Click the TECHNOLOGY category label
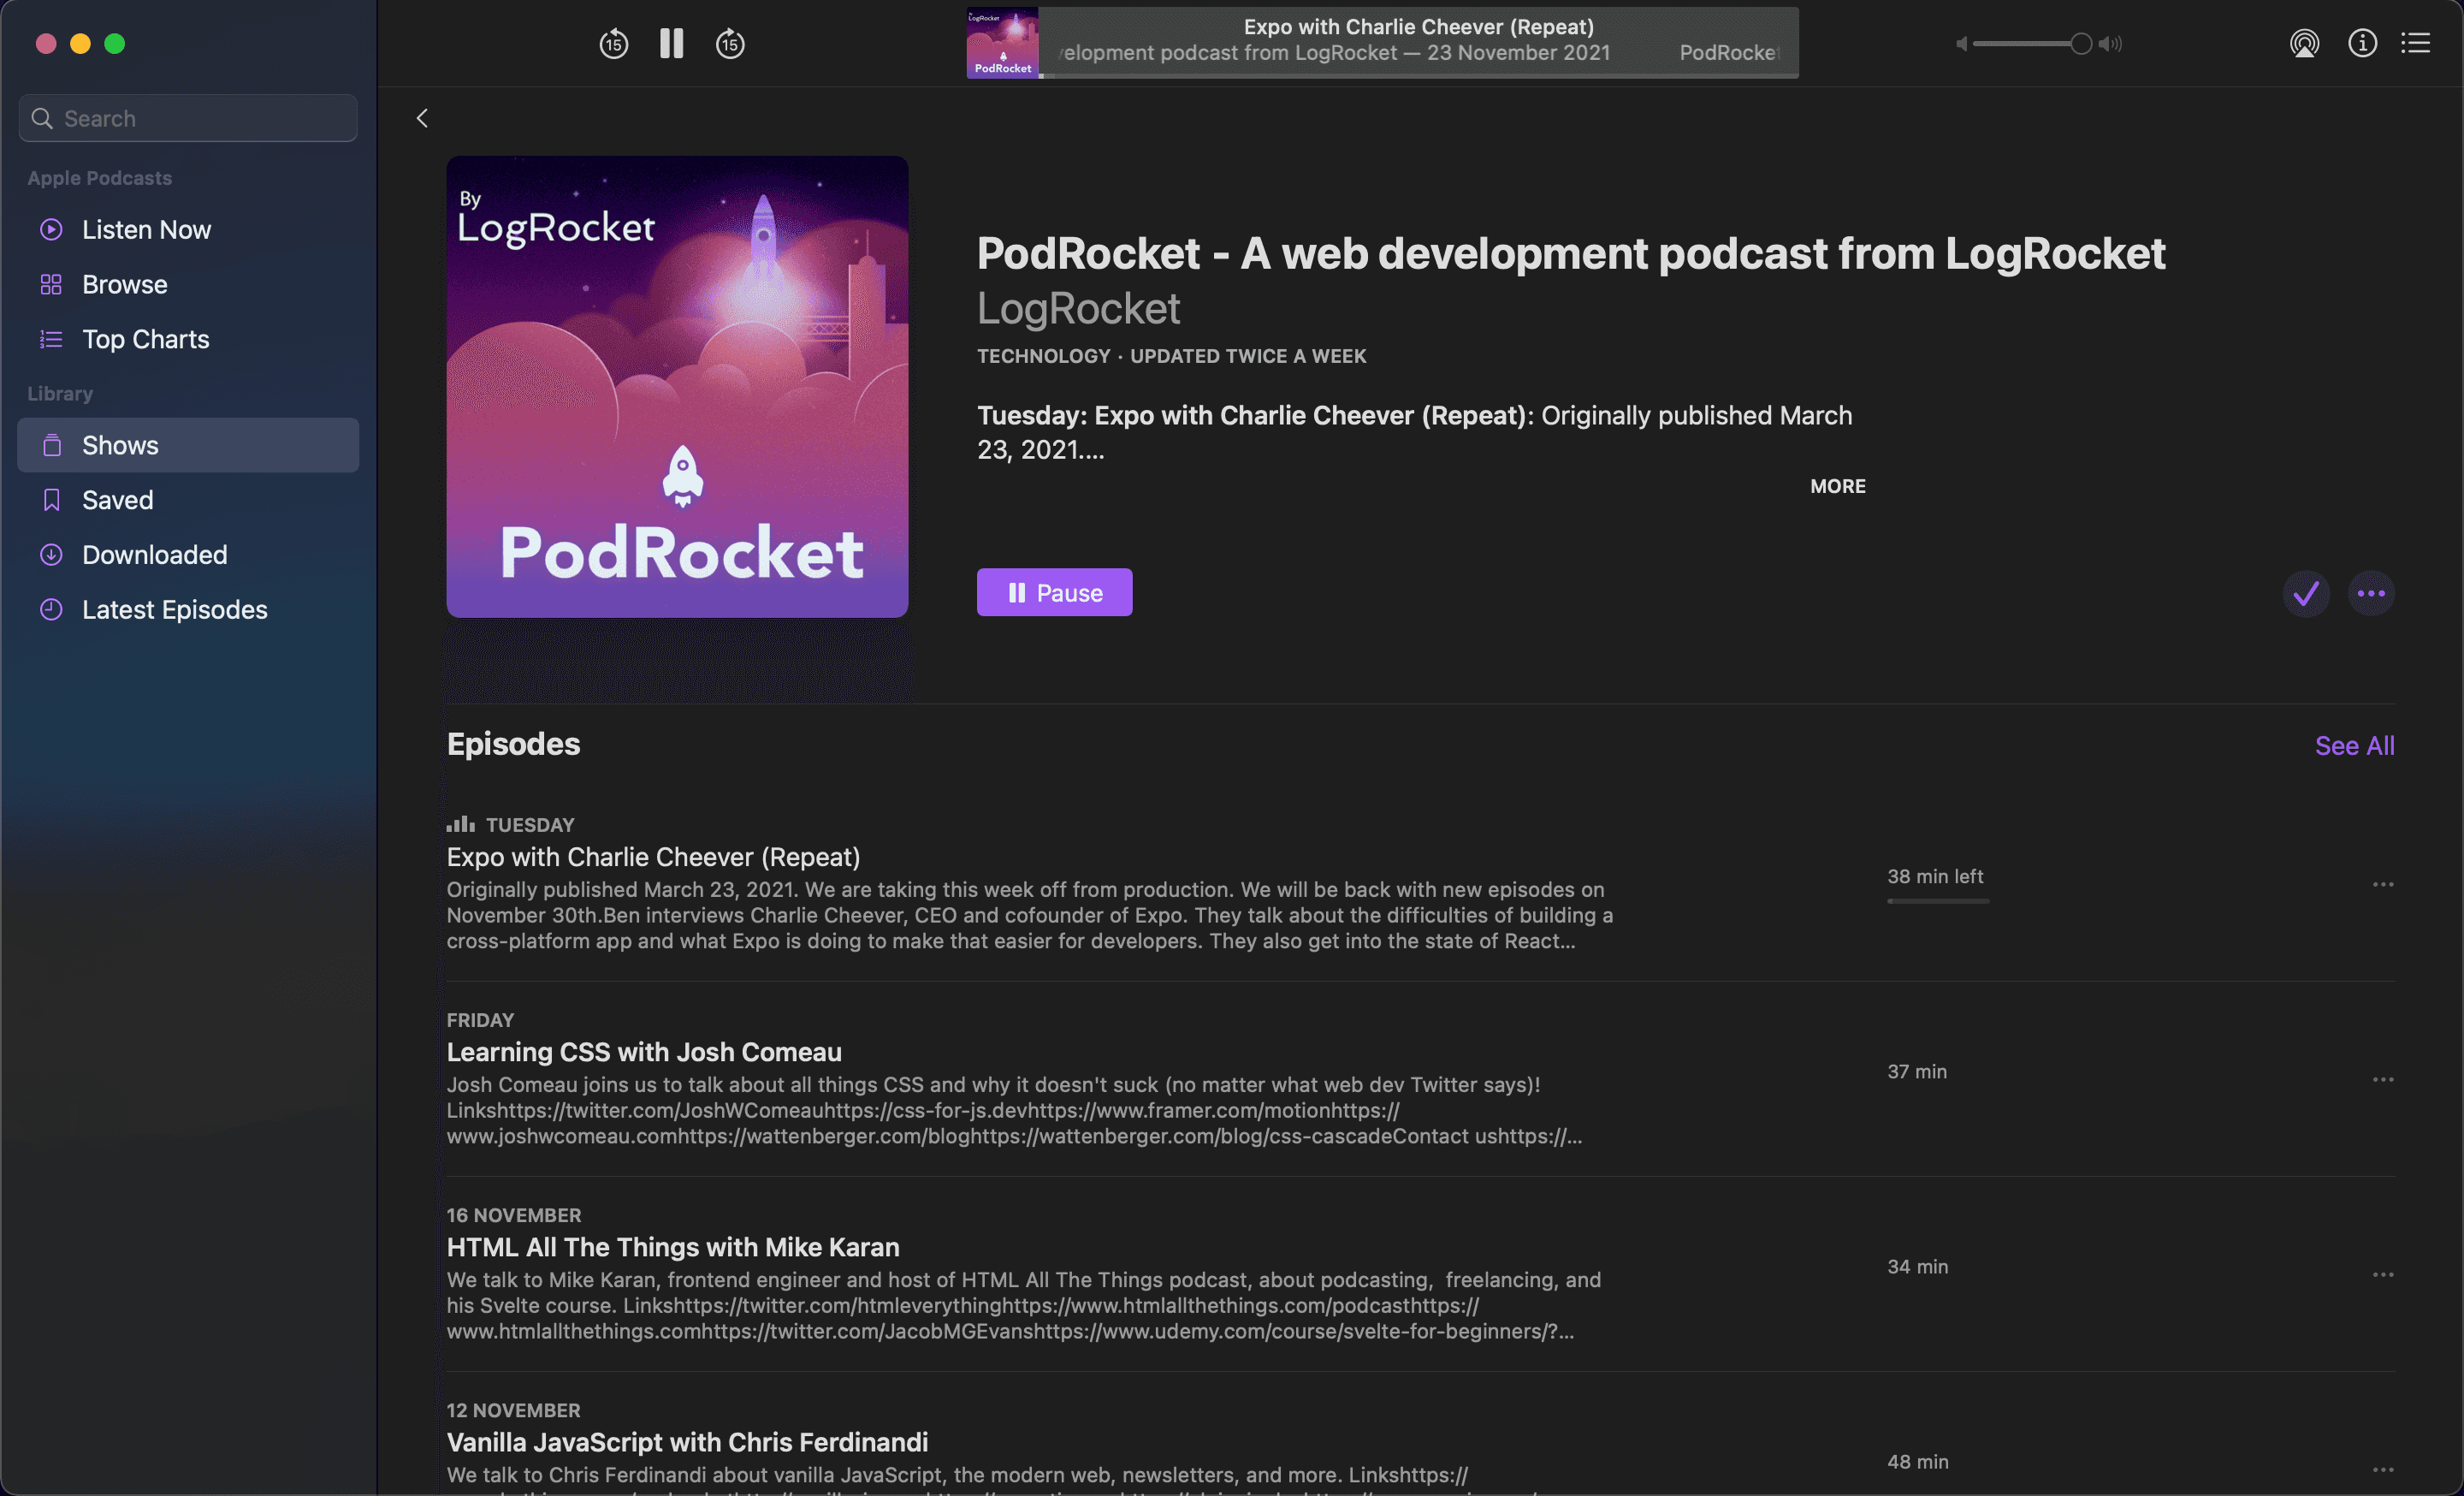 coord(1043,356)
